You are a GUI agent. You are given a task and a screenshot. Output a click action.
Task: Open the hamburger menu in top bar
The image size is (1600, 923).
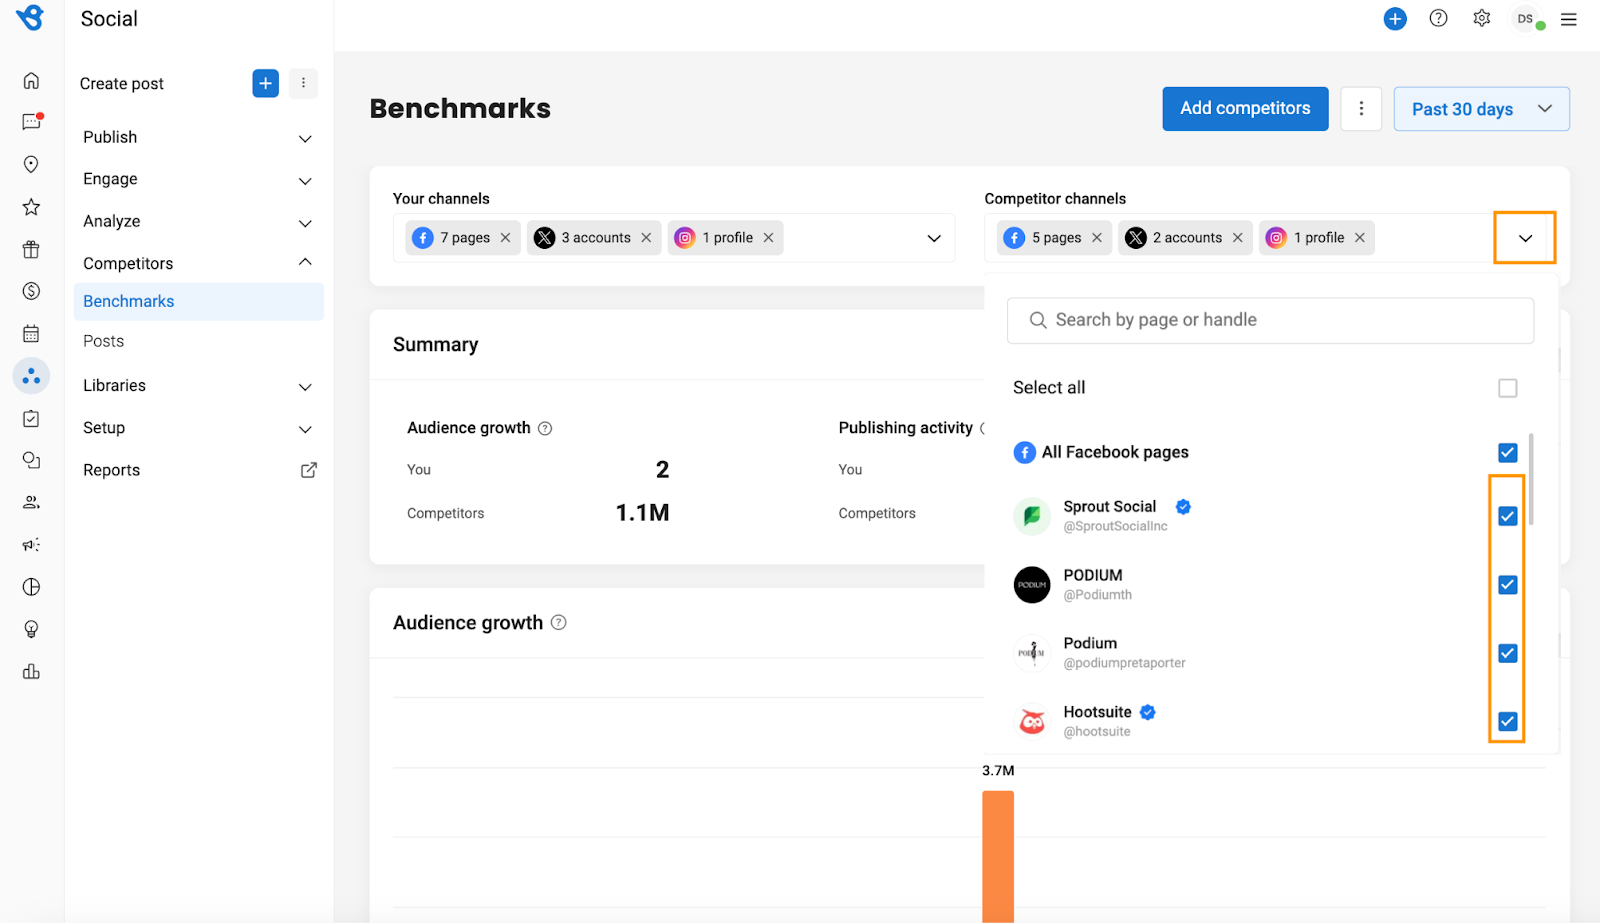click(x=1569, y=19)
